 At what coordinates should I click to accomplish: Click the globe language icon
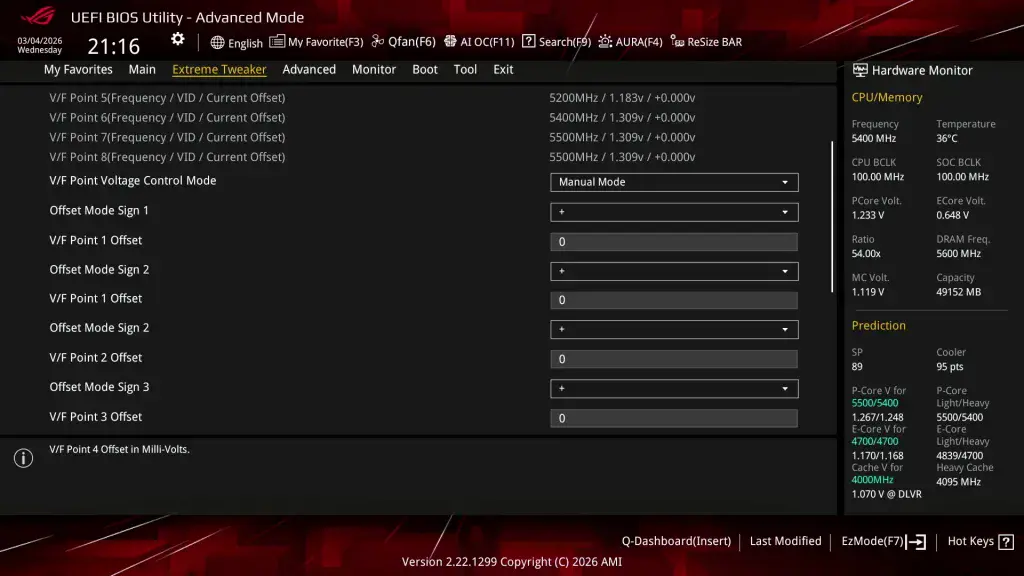pos(217,42)
